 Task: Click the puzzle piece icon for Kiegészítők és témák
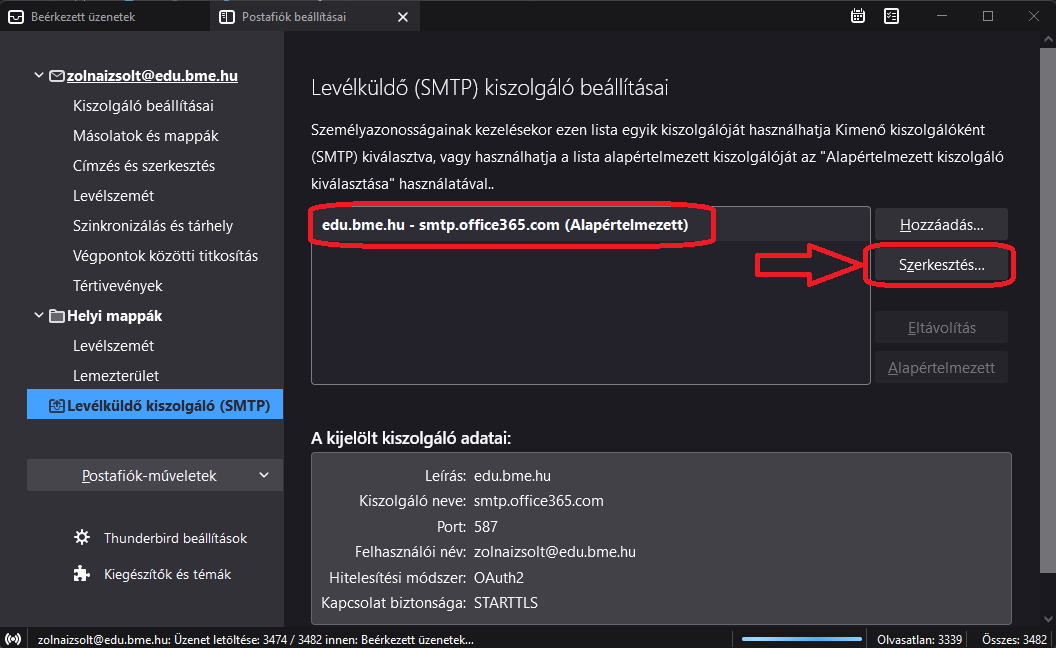[x=81, y=574]
